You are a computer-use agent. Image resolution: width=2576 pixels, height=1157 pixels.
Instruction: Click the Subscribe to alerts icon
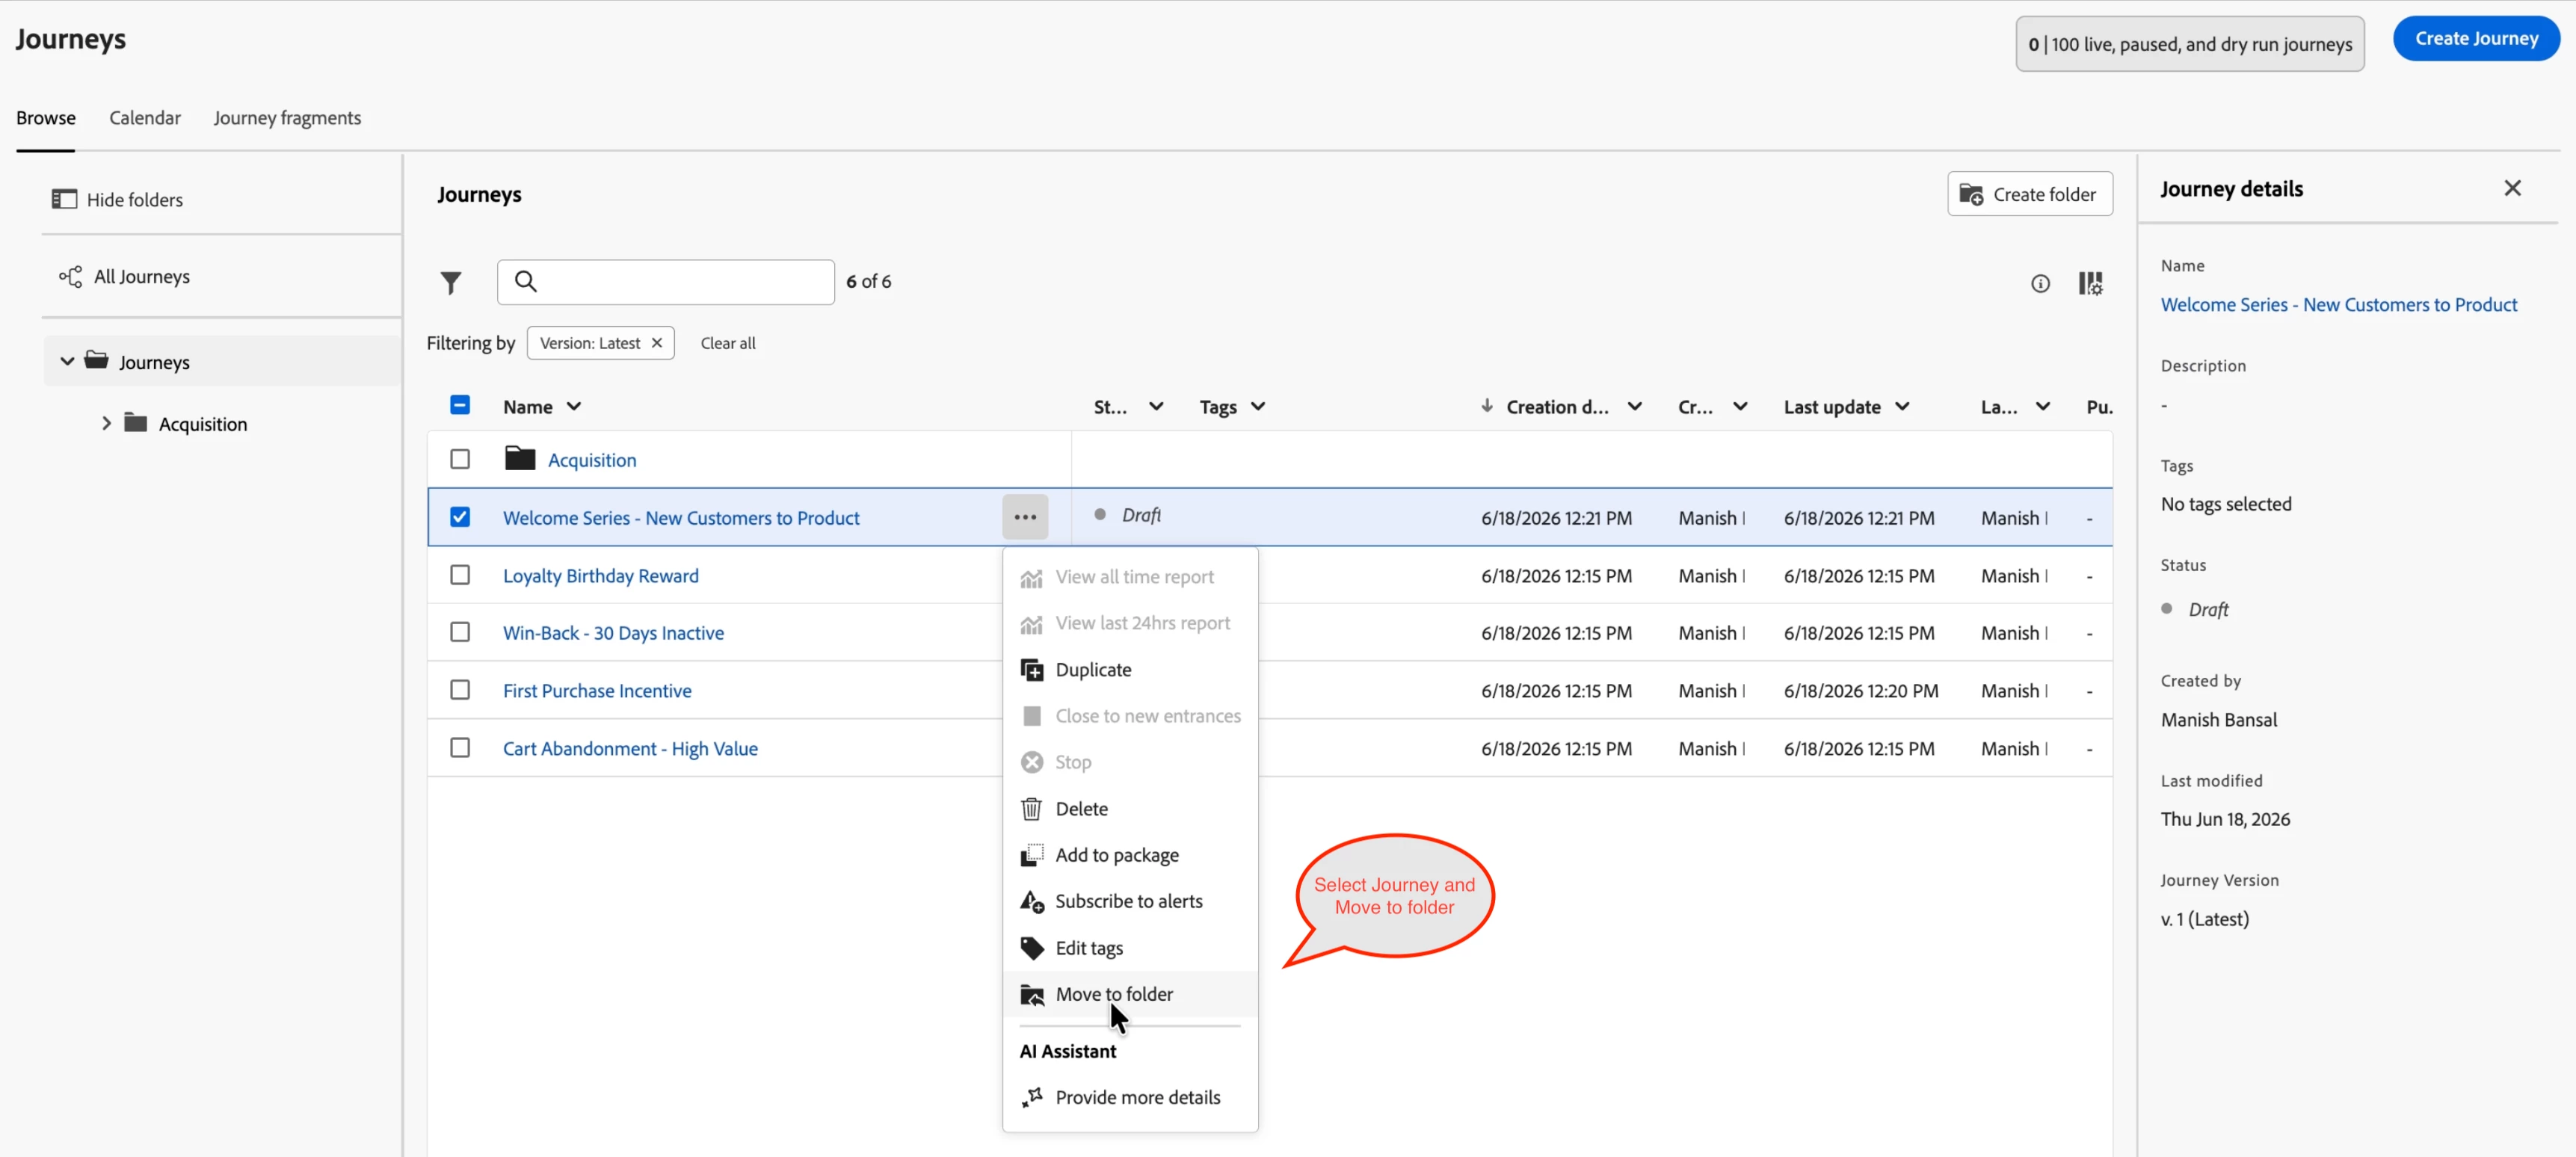pos(1032,901)
